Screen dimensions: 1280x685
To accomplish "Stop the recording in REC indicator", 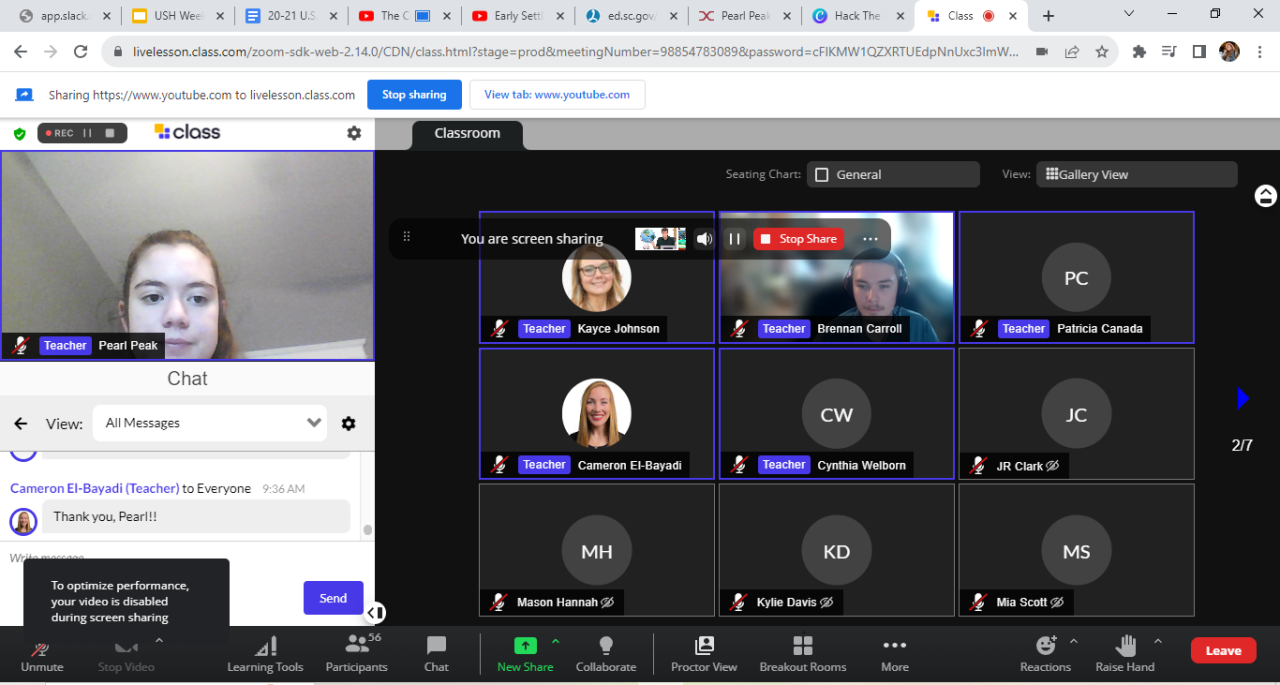I will pos(110,133).
